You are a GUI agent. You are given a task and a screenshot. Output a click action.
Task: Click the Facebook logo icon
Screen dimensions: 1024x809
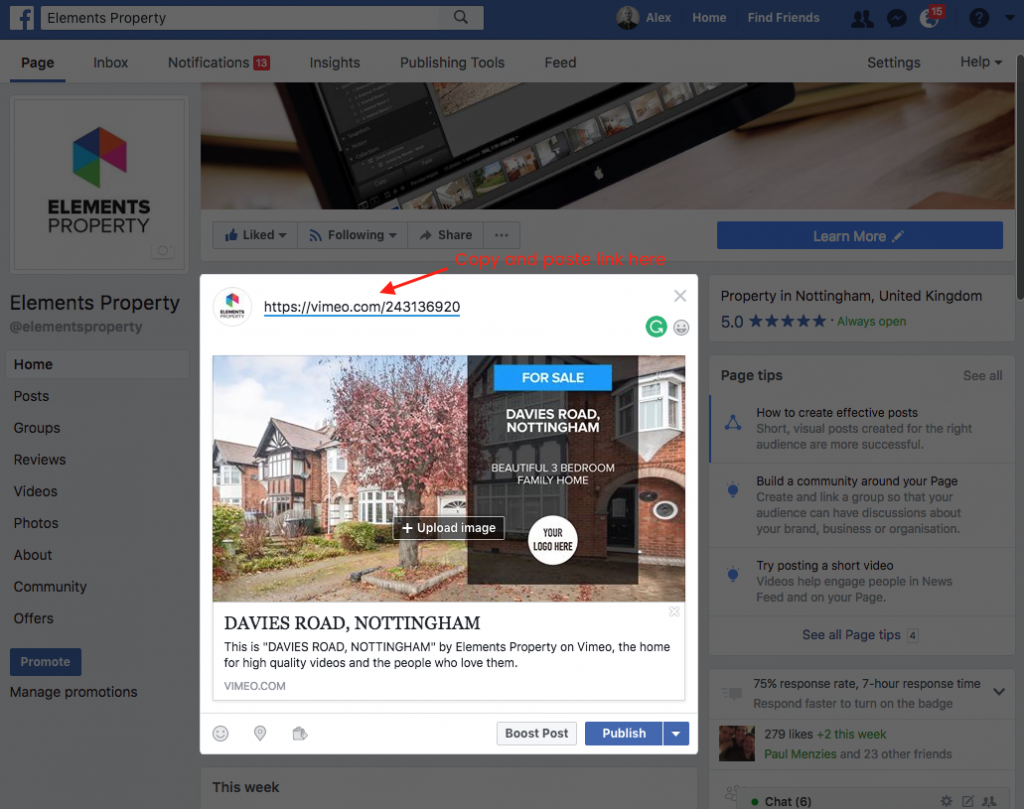point(22,18)
